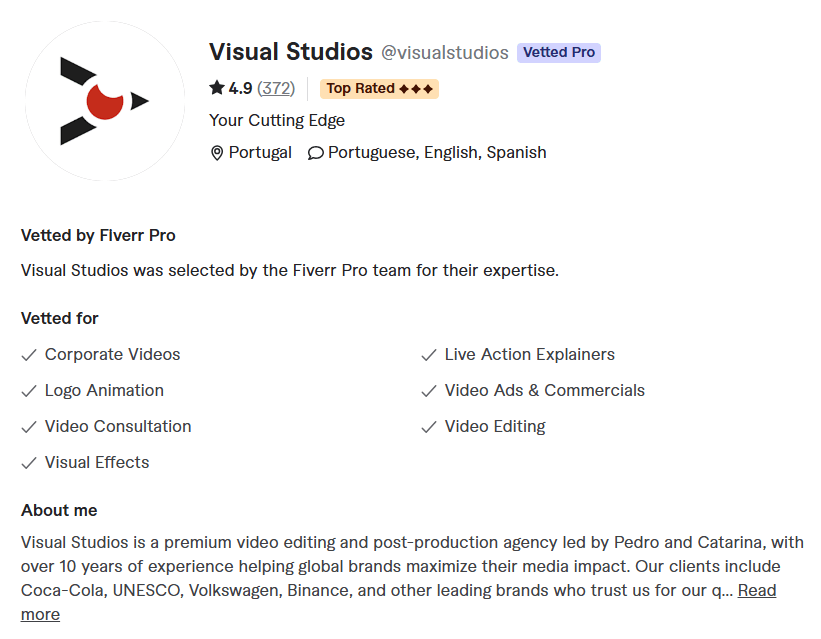The height and width of the screenshot is (639, 821).
Task: Click the Visual Studios profile logo
Action: (x=104, y=101)
